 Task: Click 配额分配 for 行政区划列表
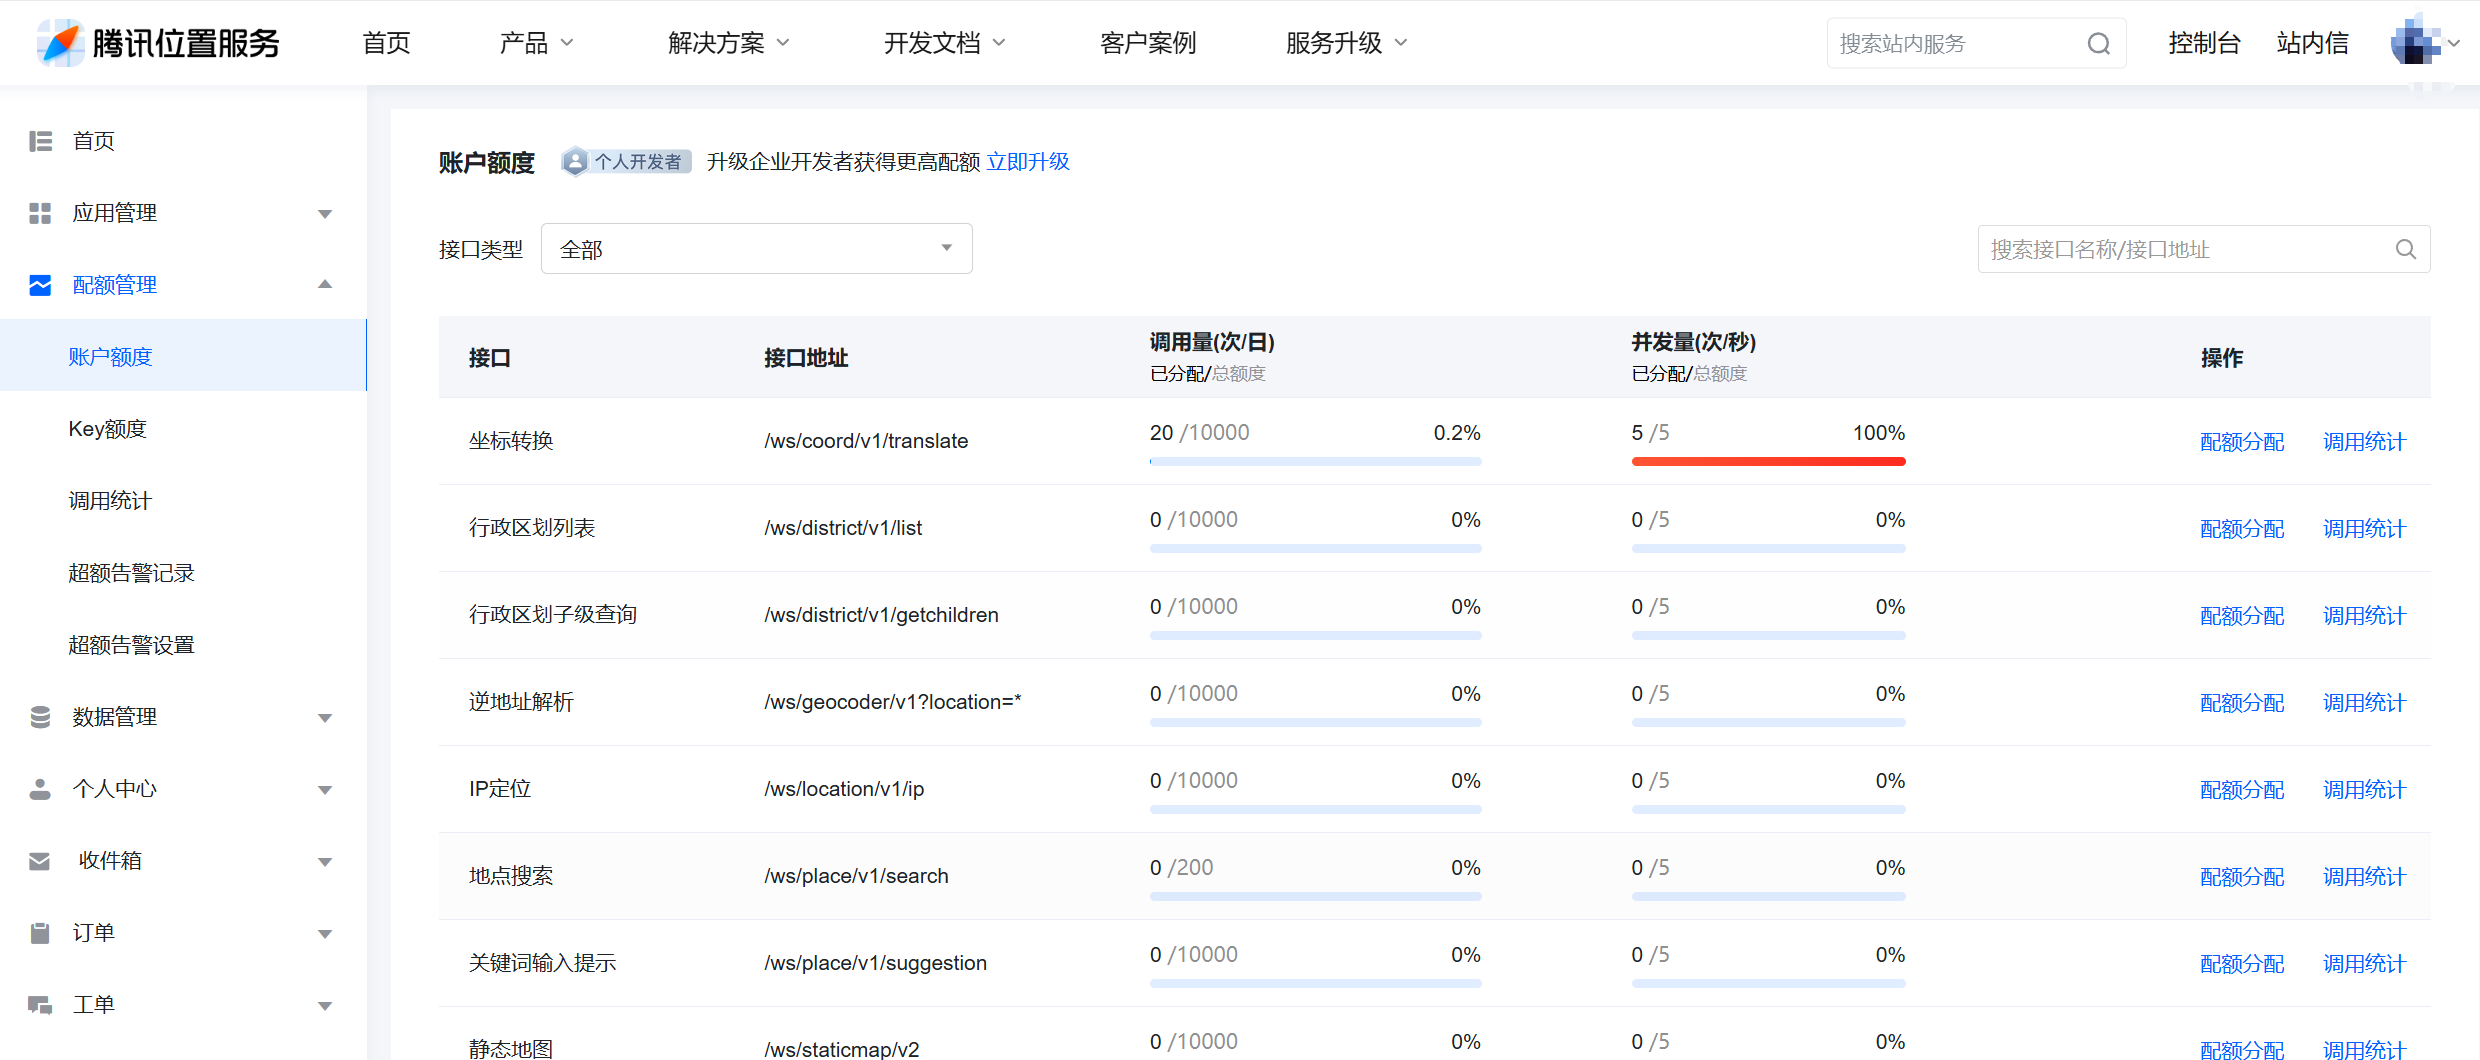(2242, 529)
